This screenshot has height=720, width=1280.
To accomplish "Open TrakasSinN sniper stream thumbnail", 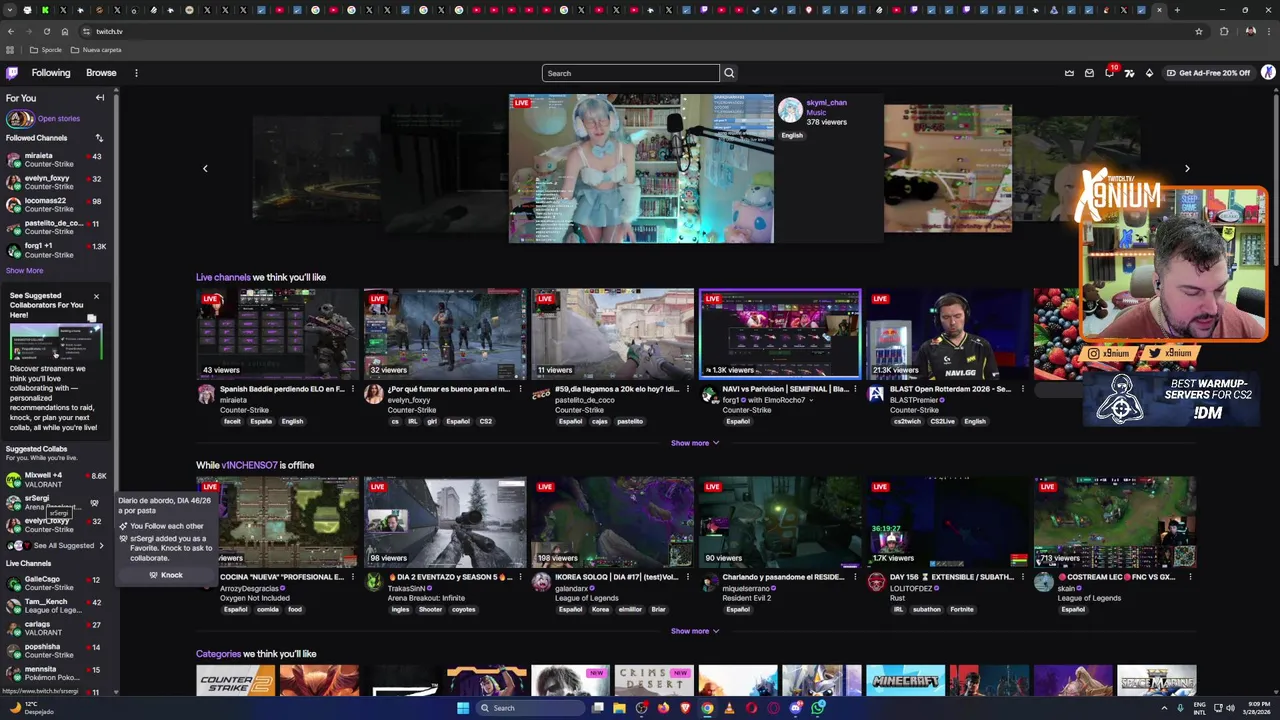I will point(445,522).
